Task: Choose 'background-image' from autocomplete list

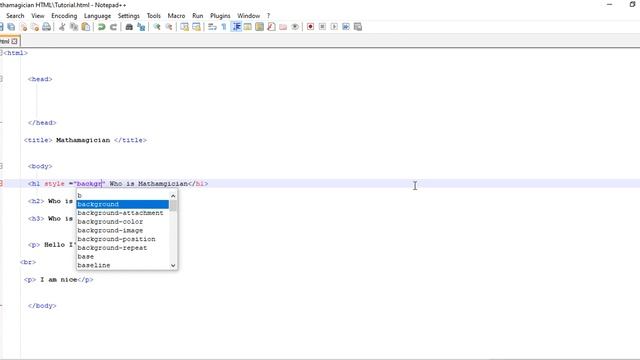Action: [x=122, y=230]
